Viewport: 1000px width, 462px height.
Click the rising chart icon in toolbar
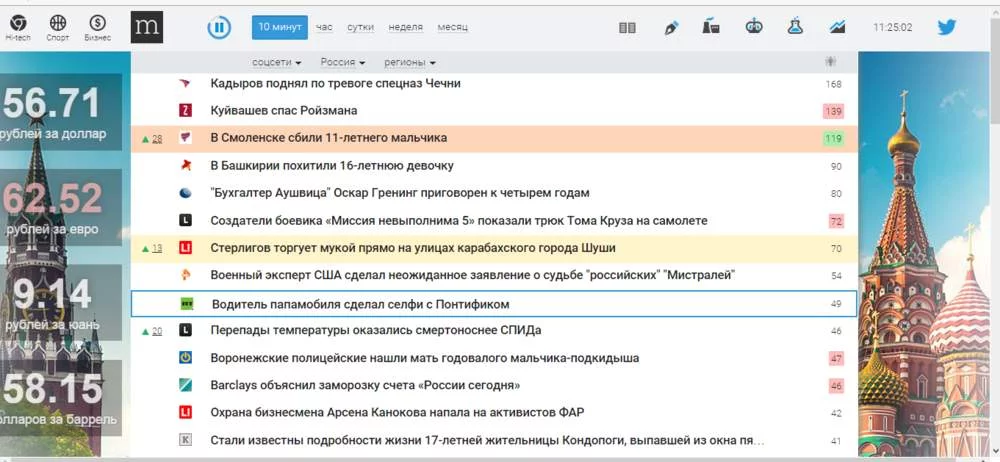pyautogui.click(x=837, y=28)
